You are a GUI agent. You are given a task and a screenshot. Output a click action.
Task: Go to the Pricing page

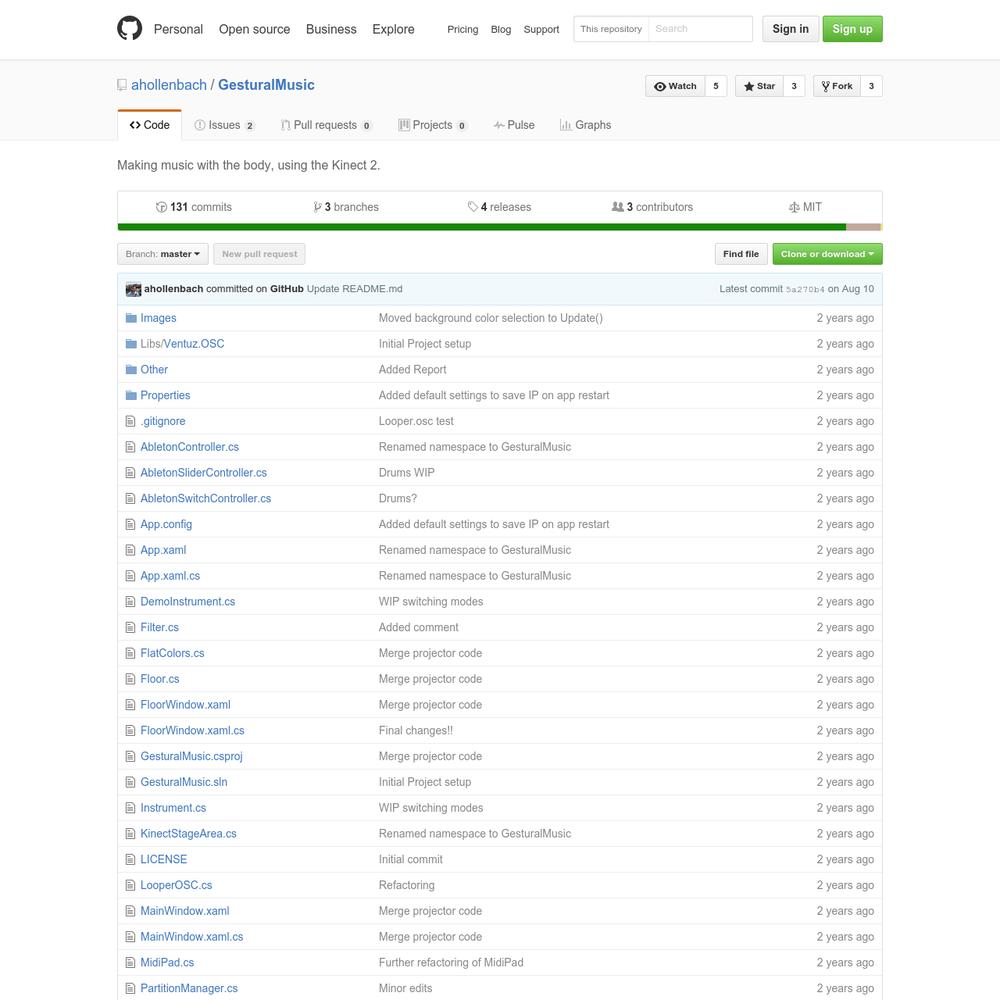click(462, 29)
